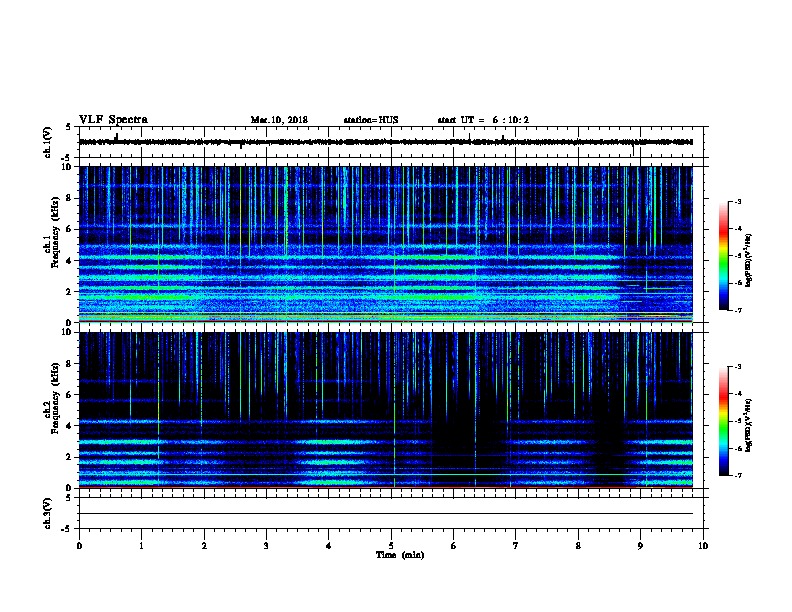Click time axis tick label "2"

(x=204, y=546)
